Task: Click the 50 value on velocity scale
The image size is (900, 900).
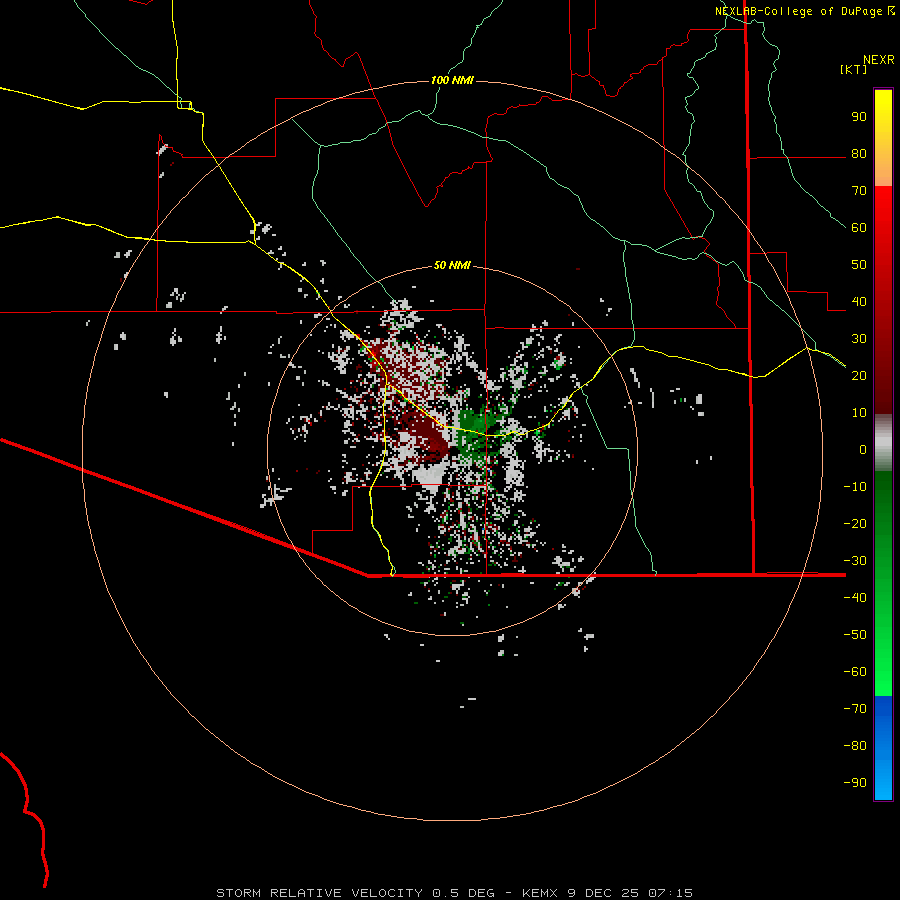Action: coord(859,265)
